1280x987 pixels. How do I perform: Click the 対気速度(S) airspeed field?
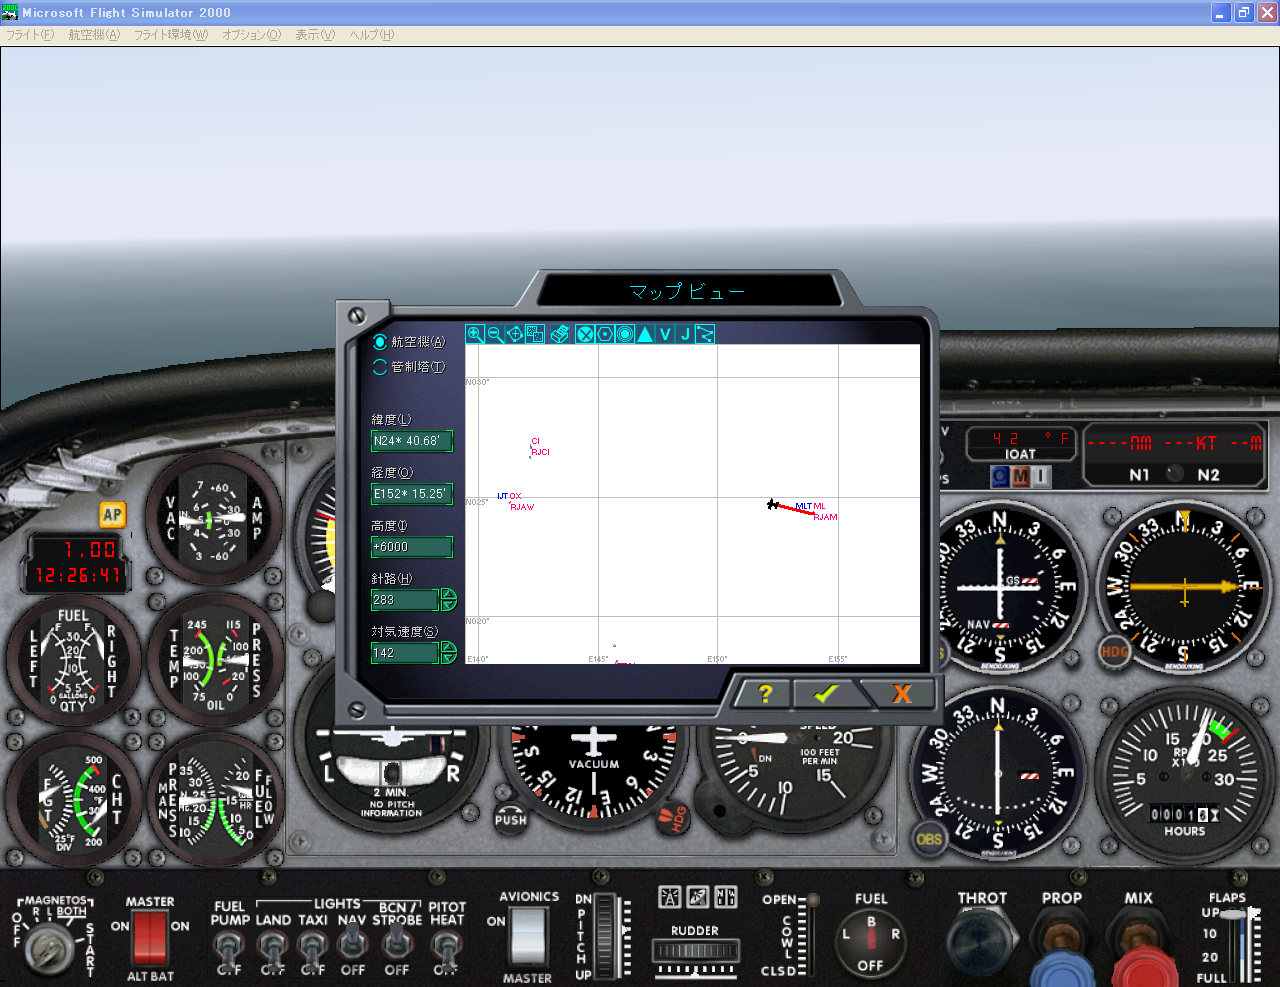405,653
